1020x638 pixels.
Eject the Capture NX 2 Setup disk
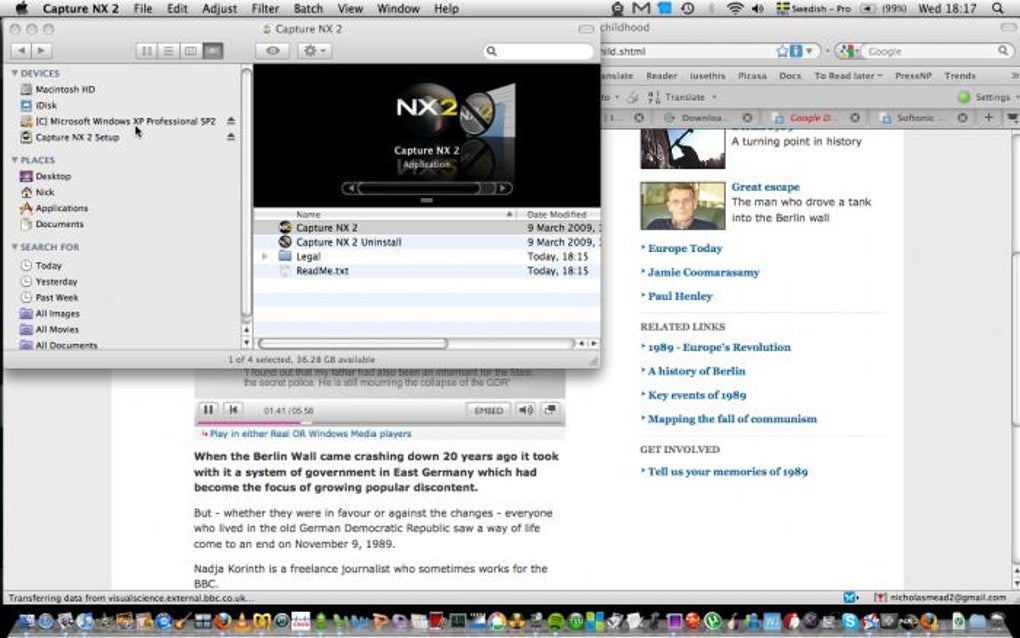coord(230,137)
